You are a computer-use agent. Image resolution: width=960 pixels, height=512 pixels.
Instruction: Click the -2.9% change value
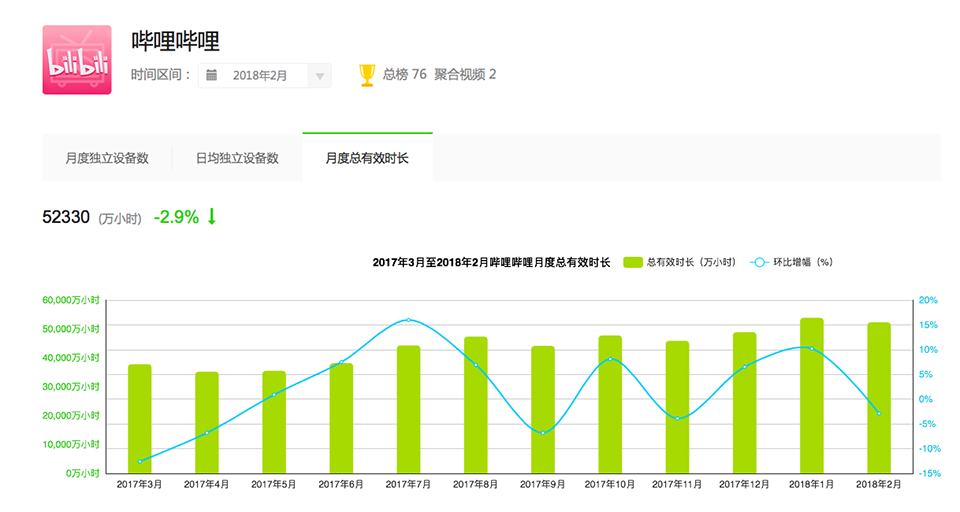click(x=176, y=217)
